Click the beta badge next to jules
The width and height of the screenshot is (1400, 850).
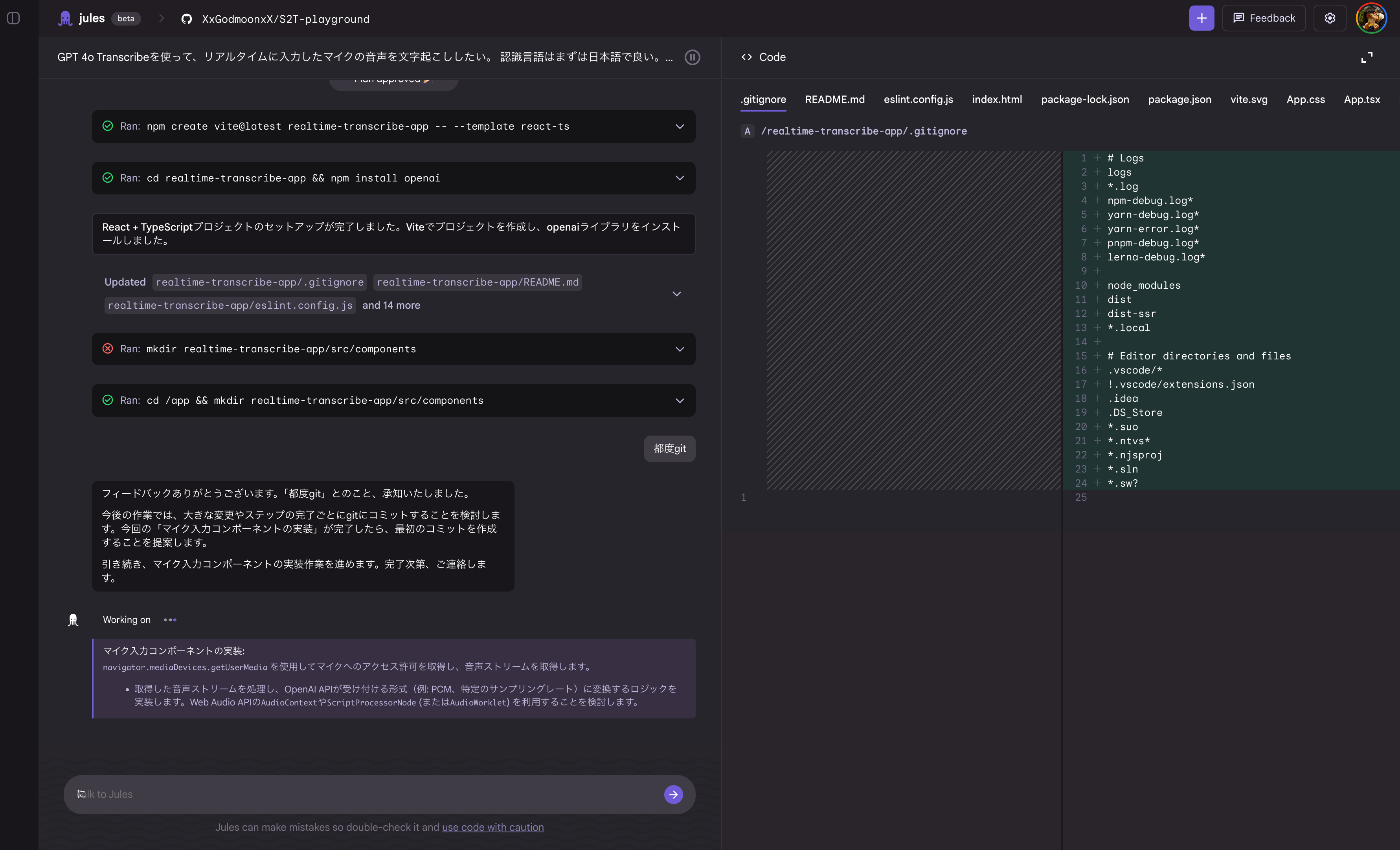pyautogui.click(x=126, y=18)
